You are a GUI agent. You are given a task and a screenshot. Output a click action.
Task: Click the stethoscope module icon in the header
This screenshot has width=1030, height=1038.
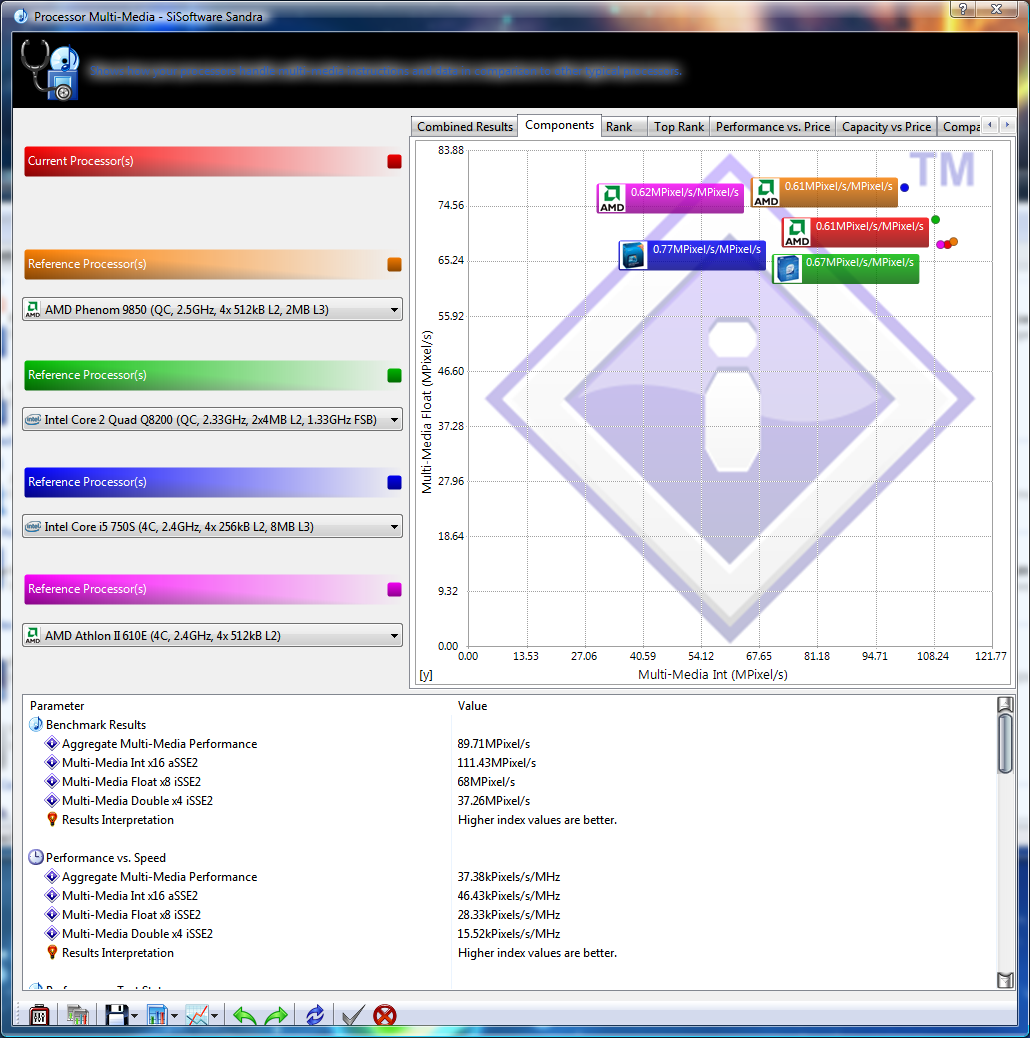click(50, 70)
